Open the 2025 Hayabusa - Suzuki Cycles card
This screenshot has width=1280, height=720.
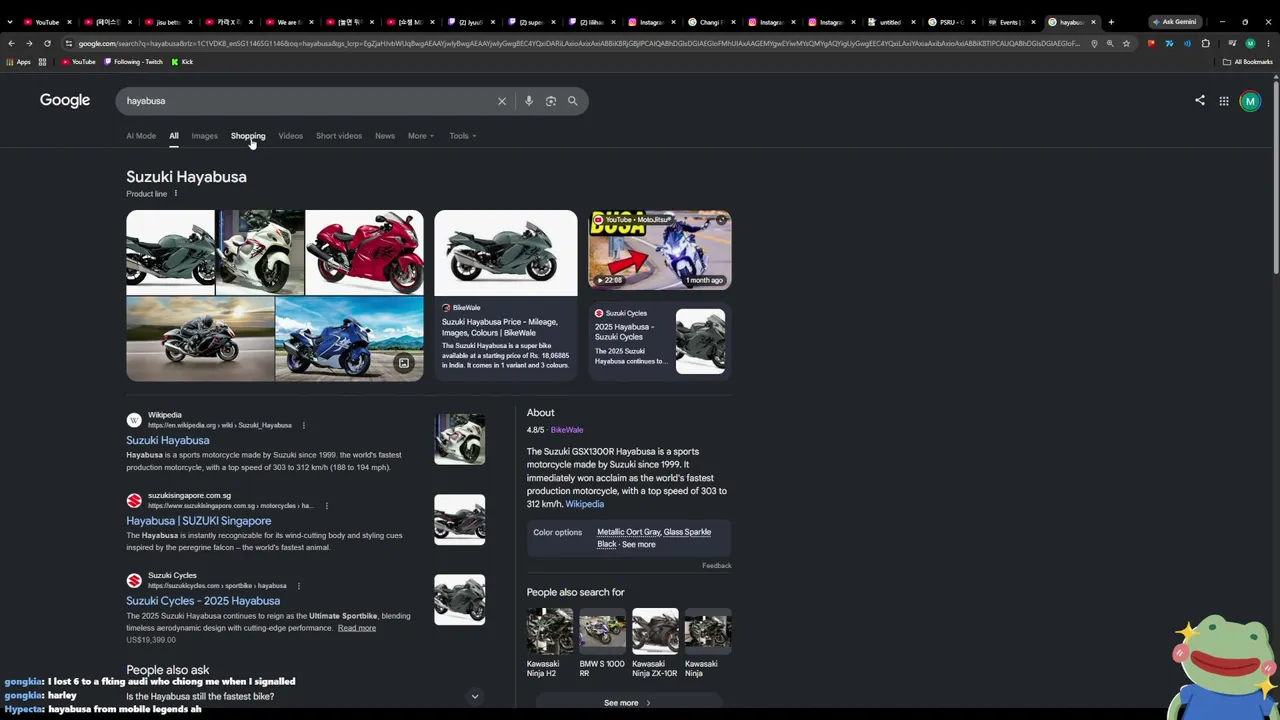(x=660, y=341)
